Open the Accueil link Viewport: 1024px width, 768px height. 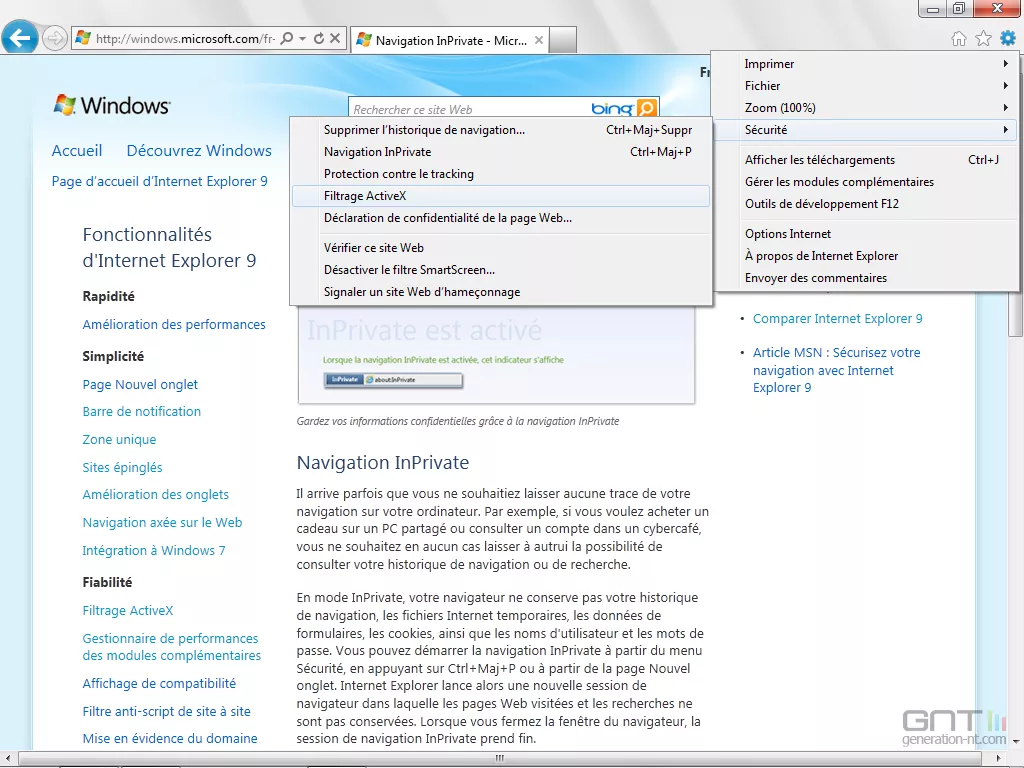(77, 151)
